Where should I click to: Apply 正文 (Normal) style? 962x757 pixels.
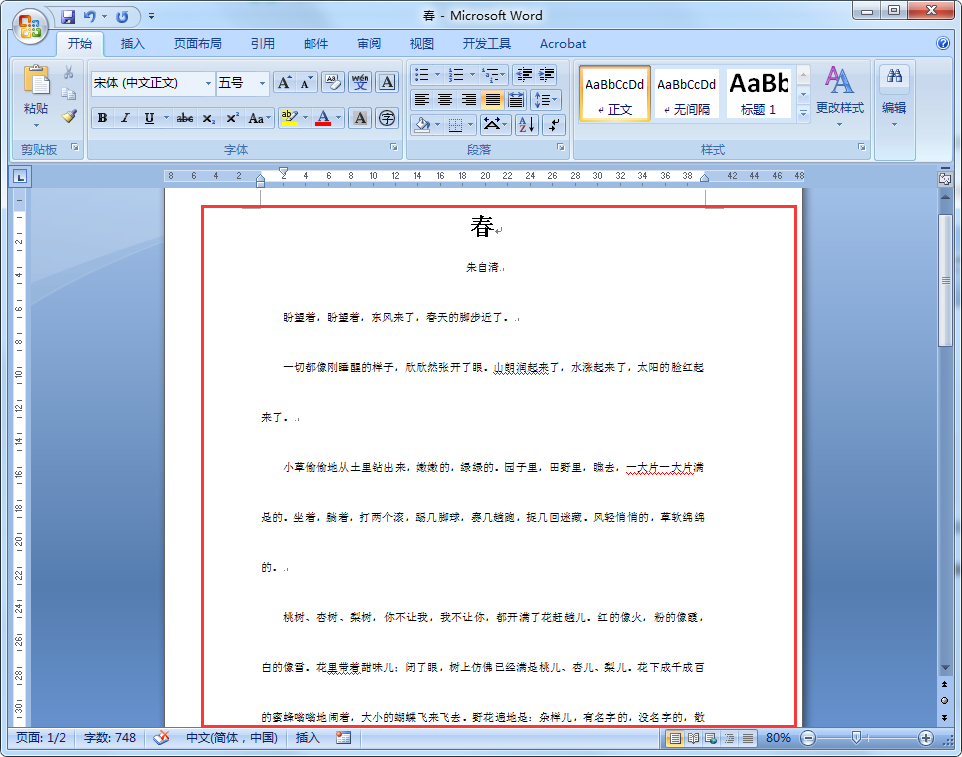615,94
